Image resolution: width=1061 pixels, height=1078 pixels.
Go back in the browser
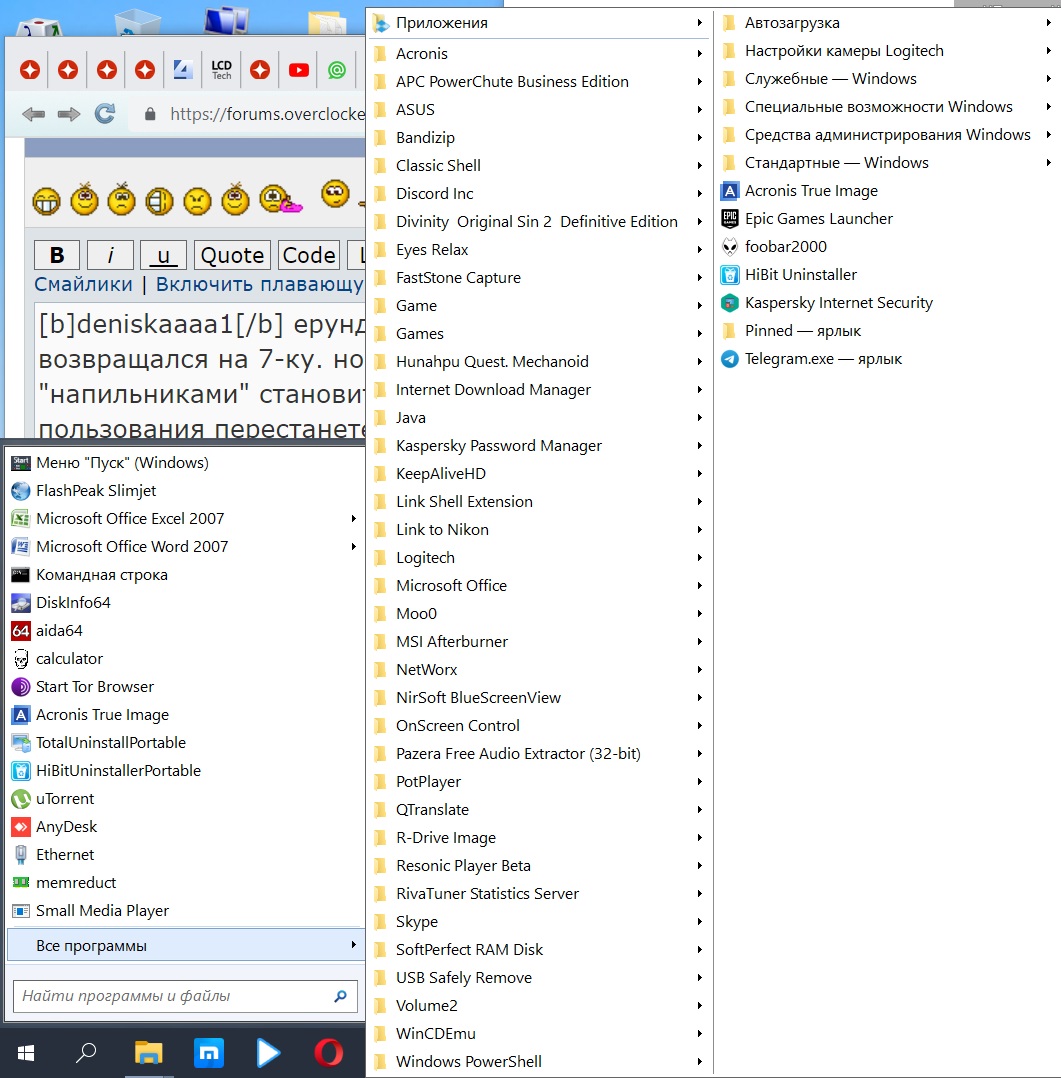[x=34, y=113]
